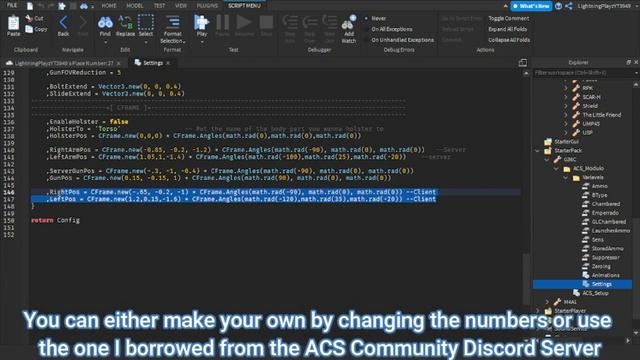The image size is (640, 360).
Task: Switch to the PLUGINS ribbon tab
Action: pos(207,6)
